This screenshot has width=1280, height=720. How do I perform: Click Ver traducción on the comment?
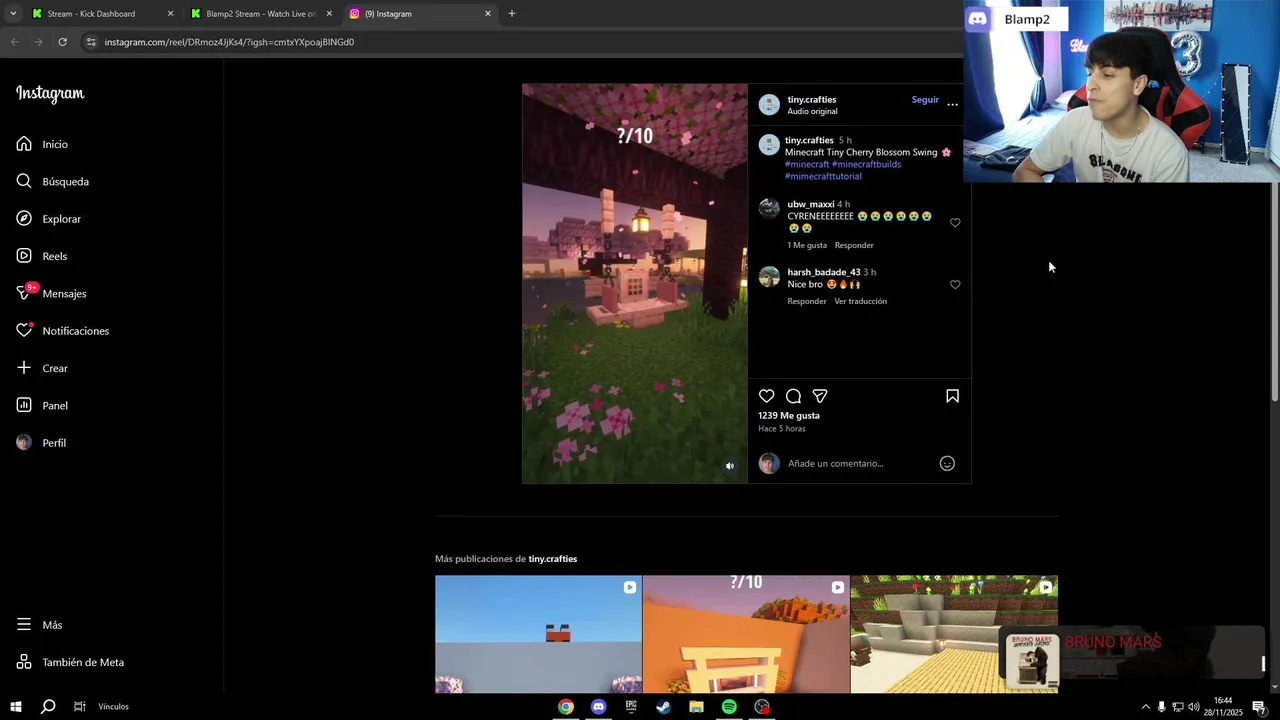(861, 301)
